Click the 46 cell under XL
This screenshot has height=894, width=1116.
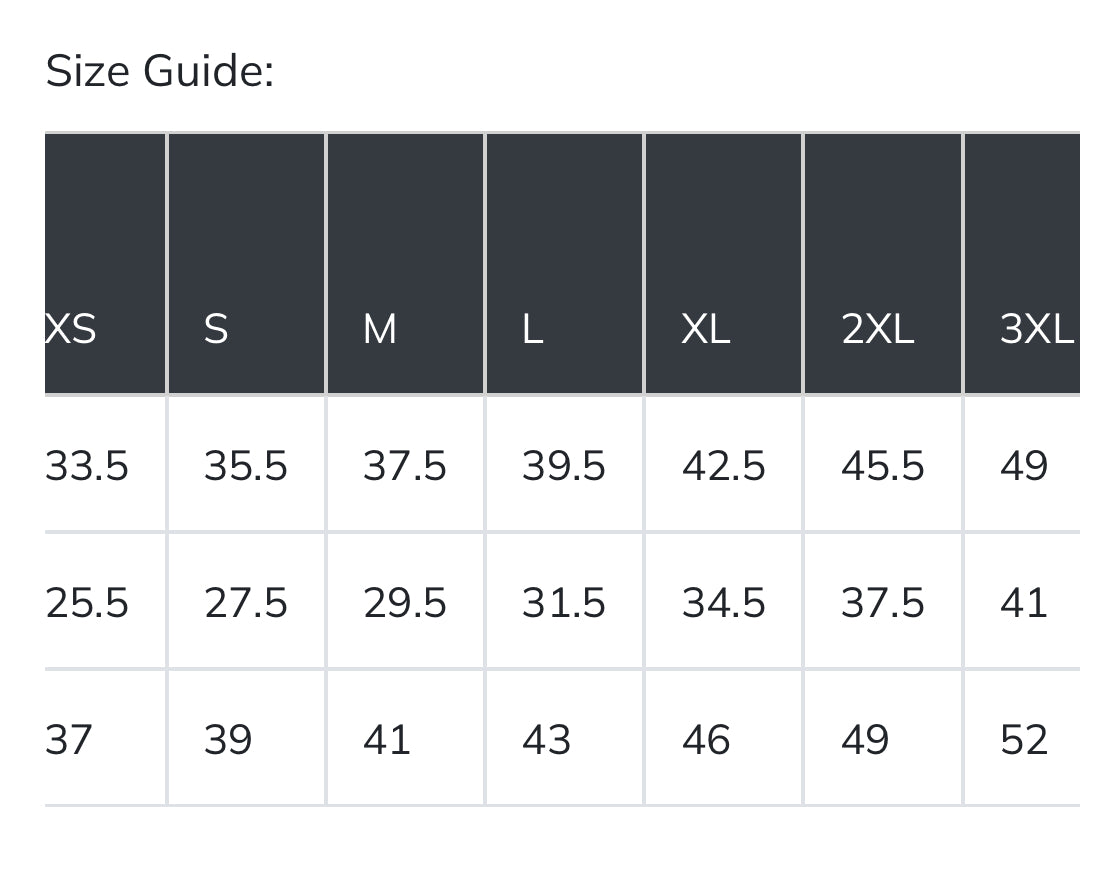tap(706, 740)
